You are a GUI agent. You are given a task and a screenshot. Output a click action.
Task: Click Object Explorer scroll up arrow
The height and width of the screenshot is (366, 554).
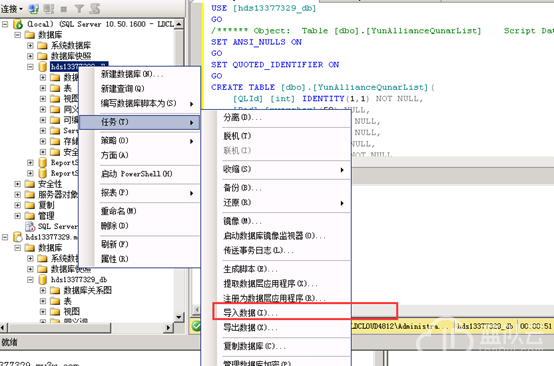tap(179, 24)
